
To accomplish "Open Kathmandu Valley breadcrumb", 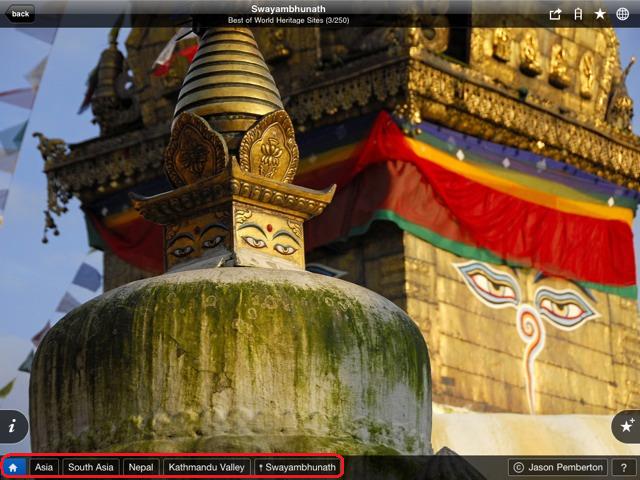I will pyautogui.click(x=207, y=467).
